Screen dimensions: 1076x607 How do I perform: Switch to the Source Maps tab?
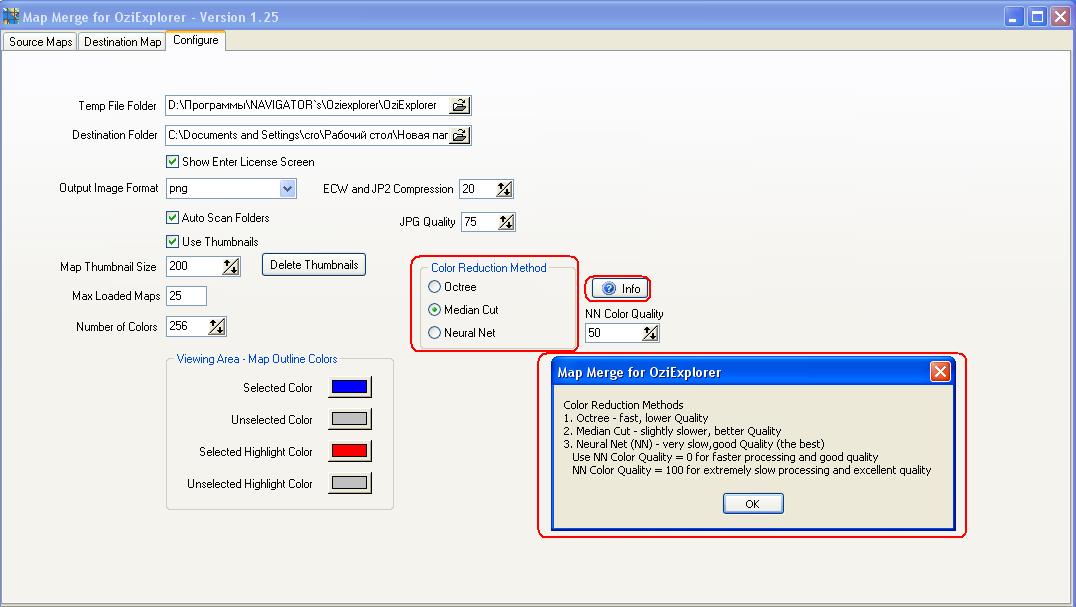[x=41, y=42]
